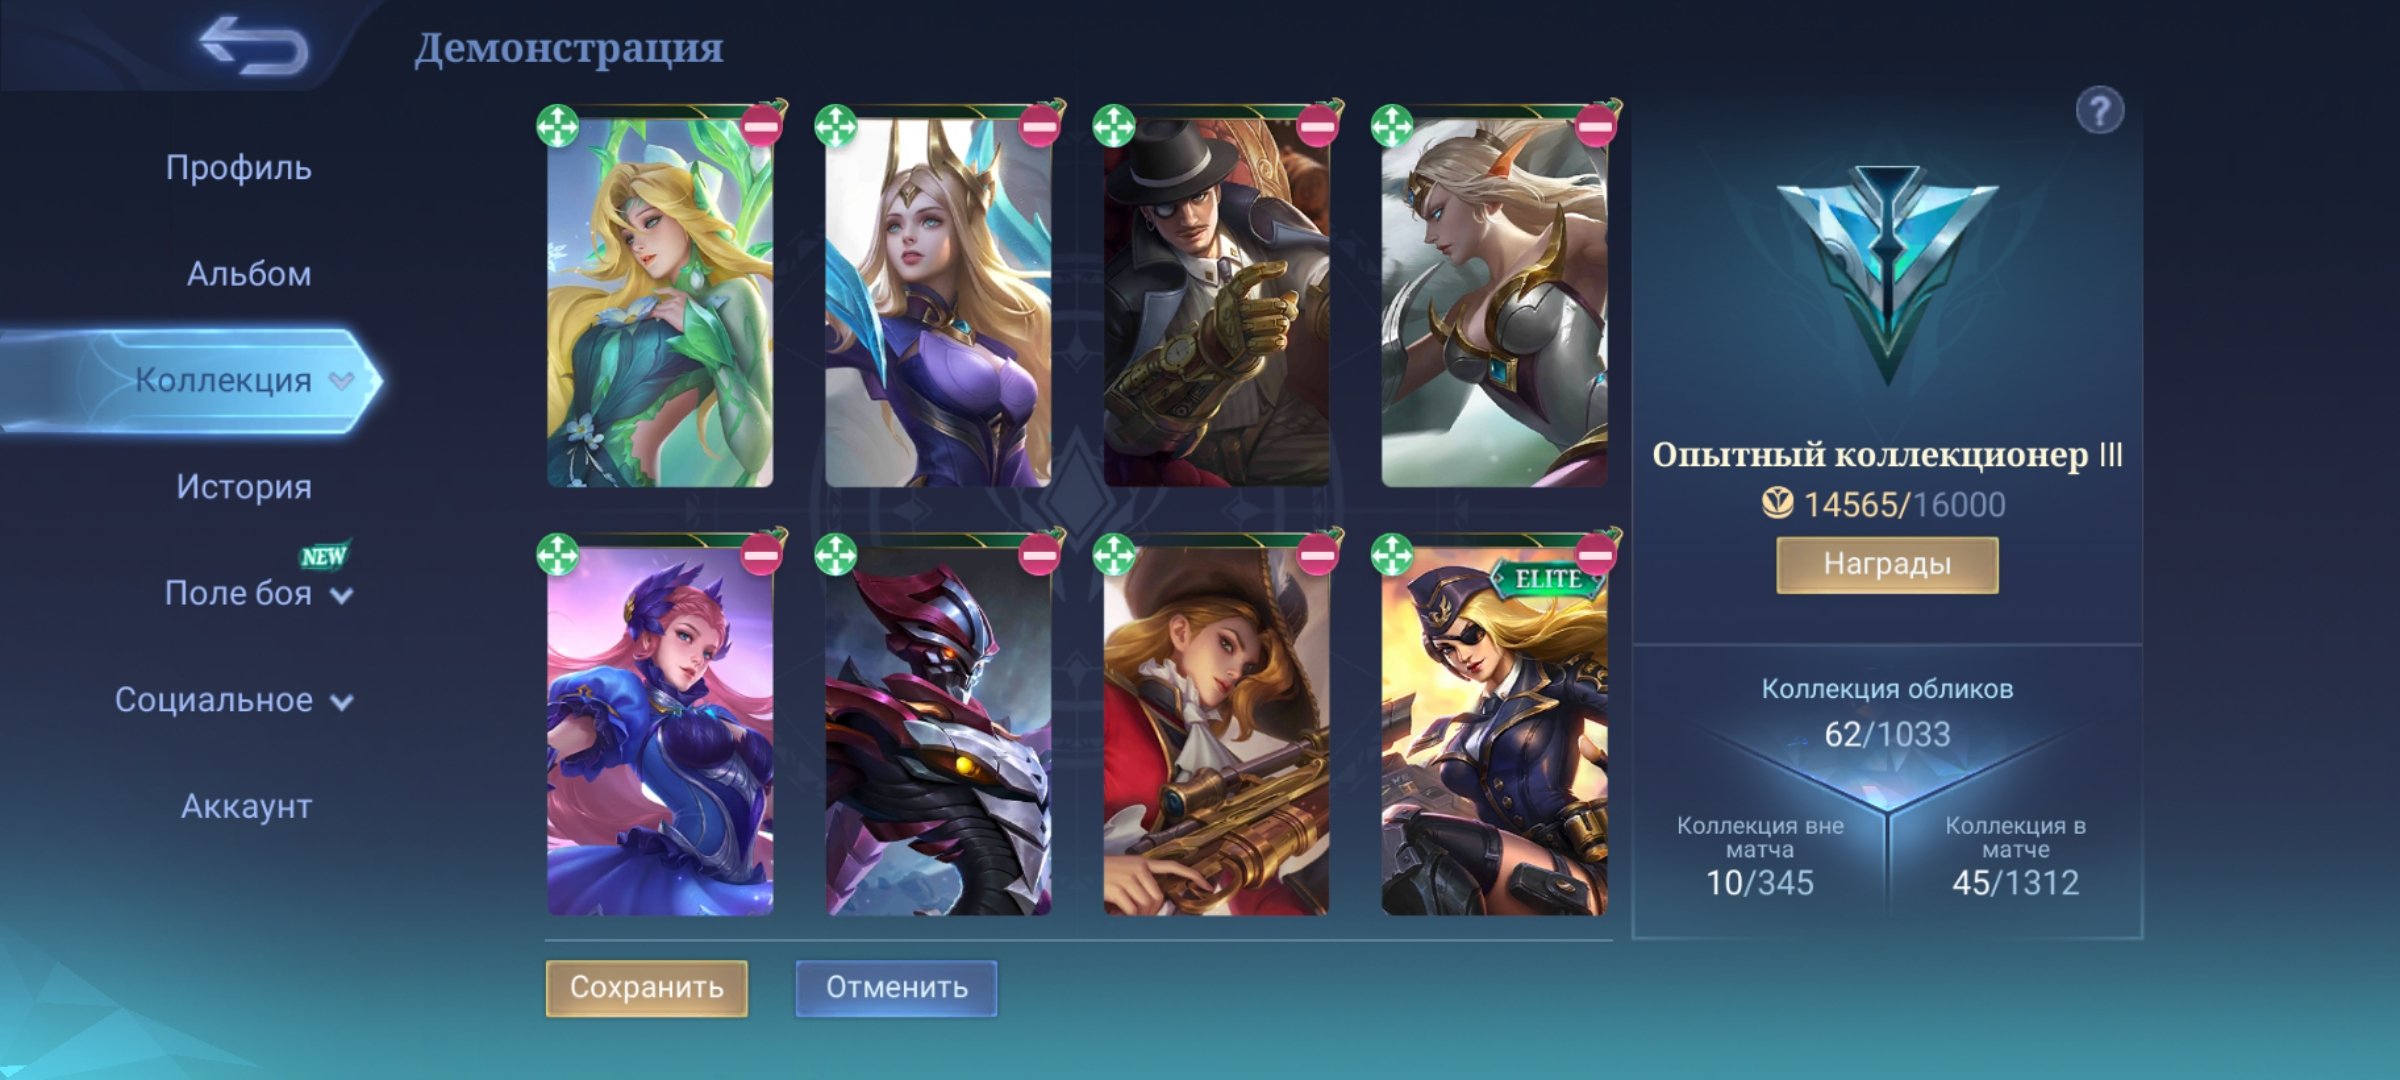2400x1080 pixels.
Task: Click the move handle on pink-haired blue dress skin
Action: click(558, 554)
